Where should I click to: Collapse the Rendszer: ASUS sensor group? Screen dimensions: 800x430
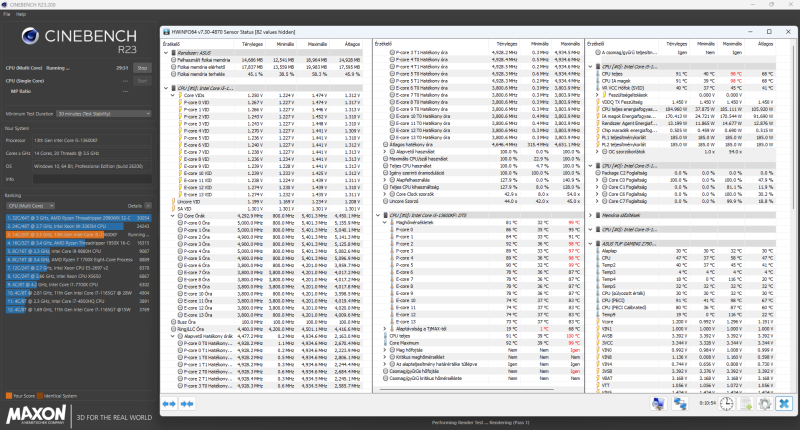[166, 53]
